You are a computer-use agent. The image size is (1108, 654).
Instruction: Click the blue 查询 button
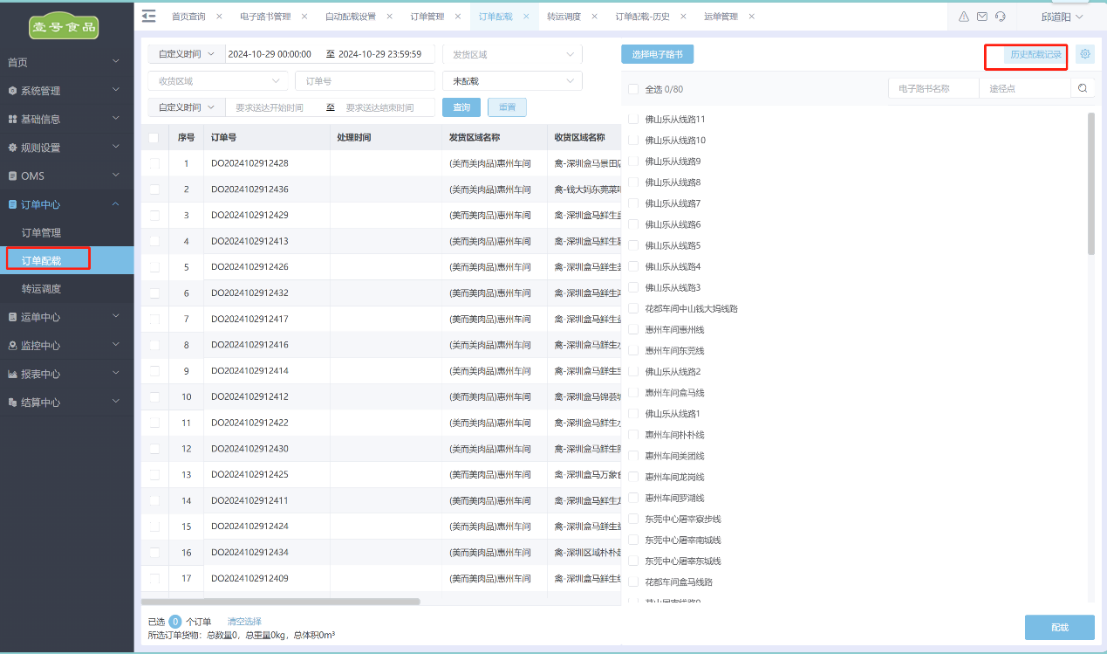tap(461, 107)
